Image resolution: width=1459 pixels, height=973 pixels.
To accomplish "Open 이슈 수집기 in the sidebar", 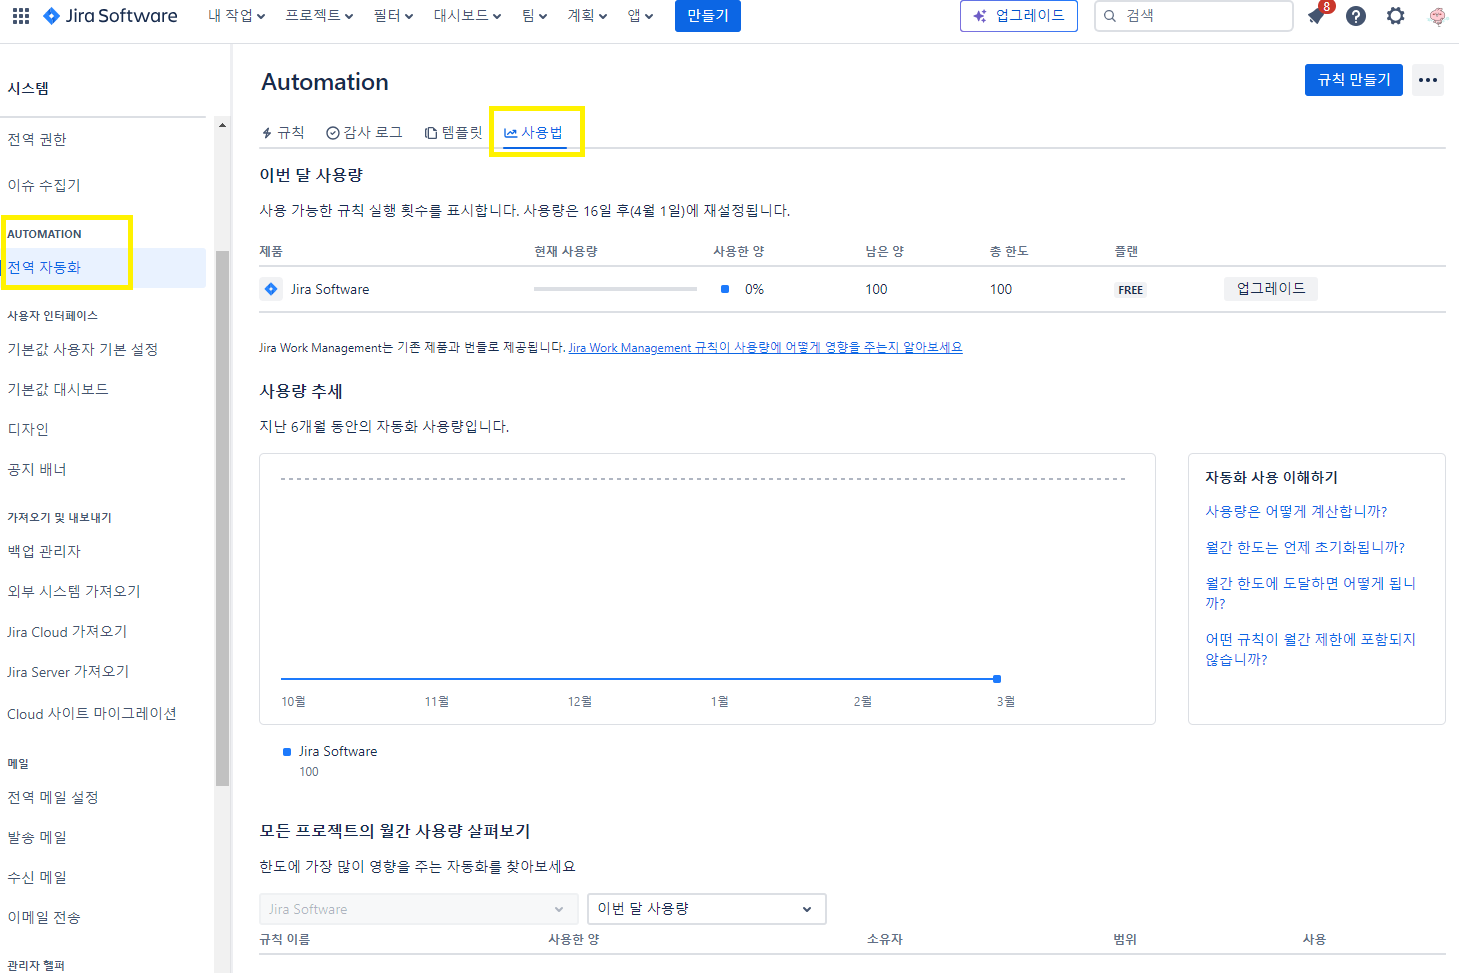I will pos(44,185).
